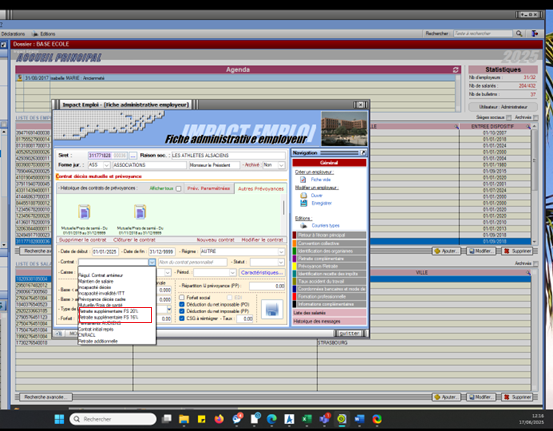Toggle the Archivés checkbox of the salariés list

click(535, 263)
